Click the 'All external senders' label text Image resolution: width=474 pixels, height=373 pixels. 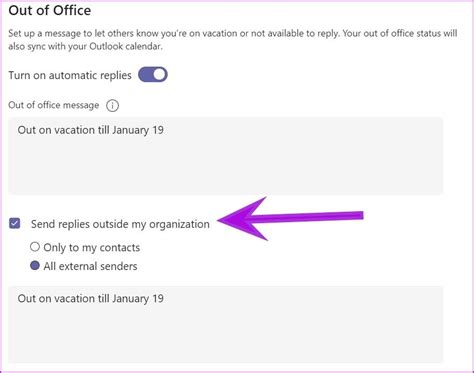click(90, 266)
